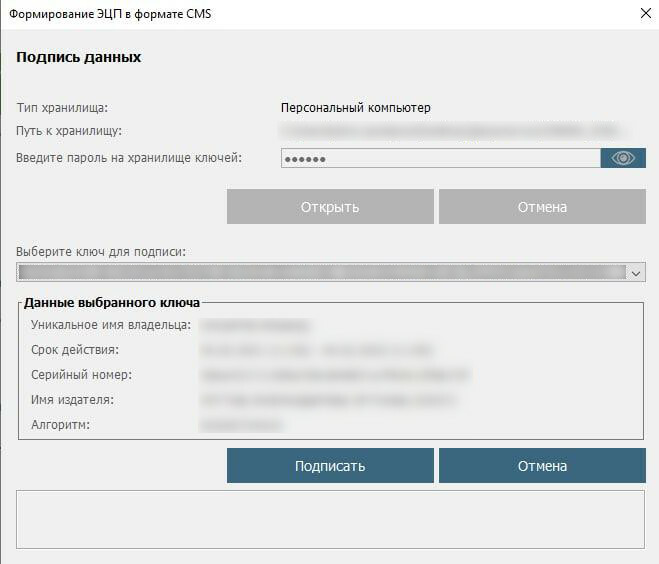
Task: Click Отмена next to the Подписать button
Action: tap(542, 466)
